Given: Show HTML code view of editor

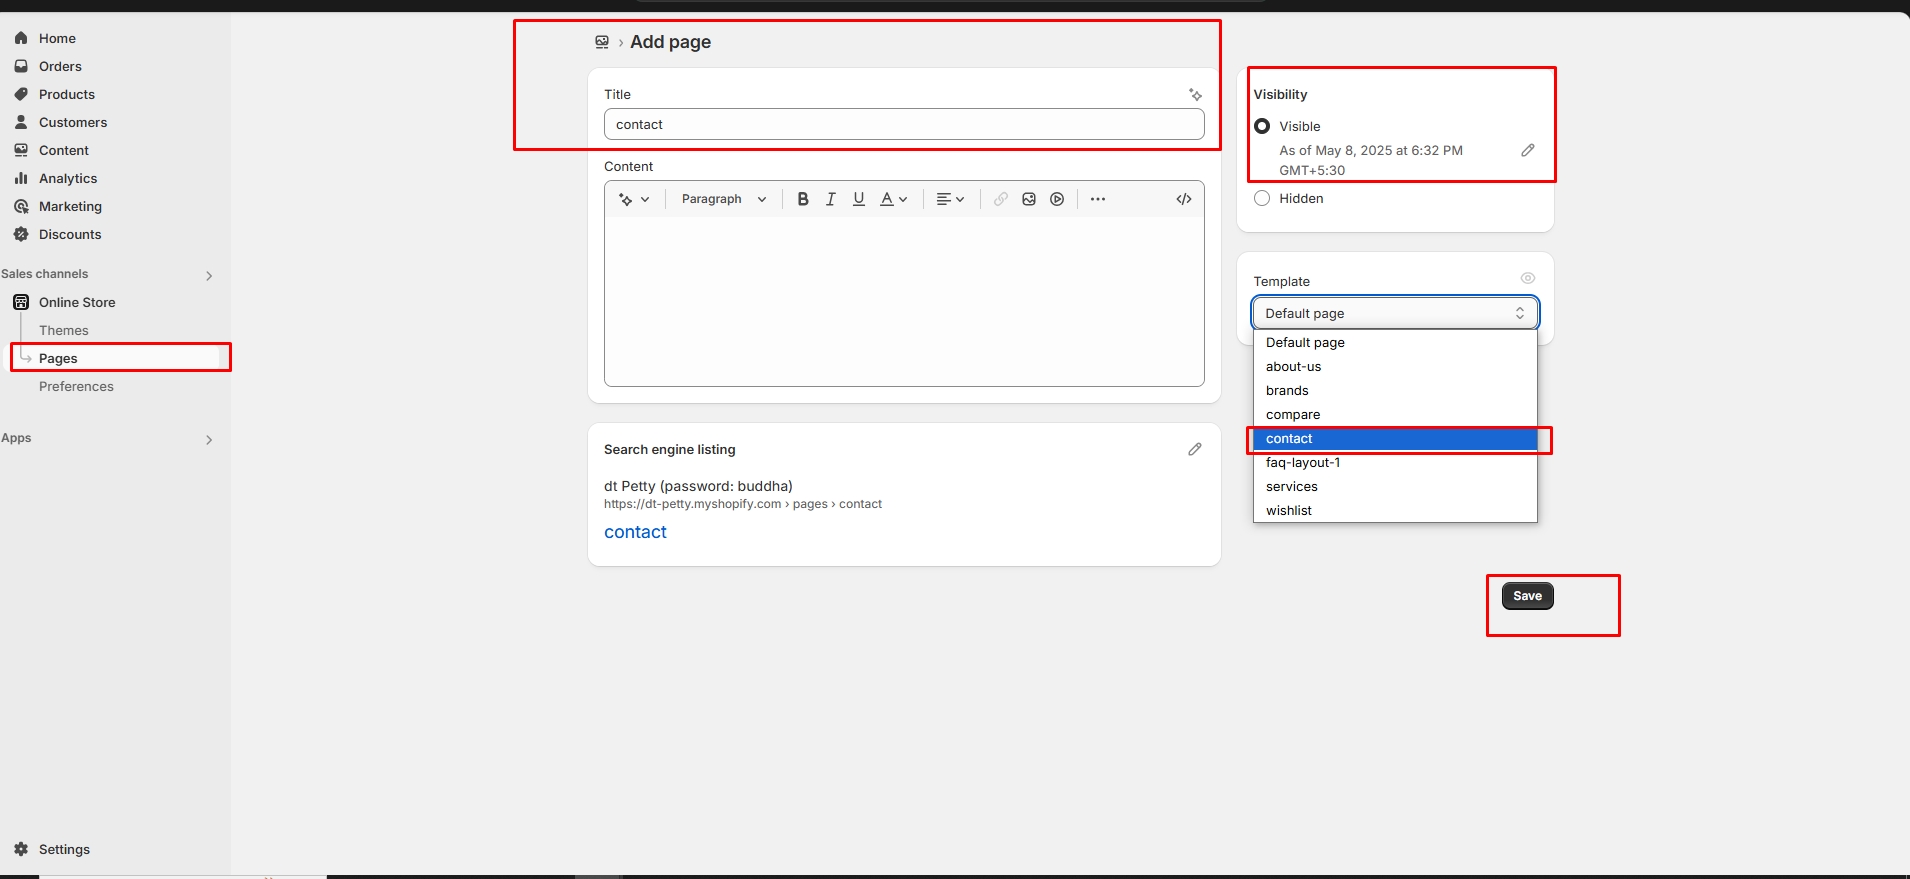Looking at the screenshot, I should tap(1184, 199).
